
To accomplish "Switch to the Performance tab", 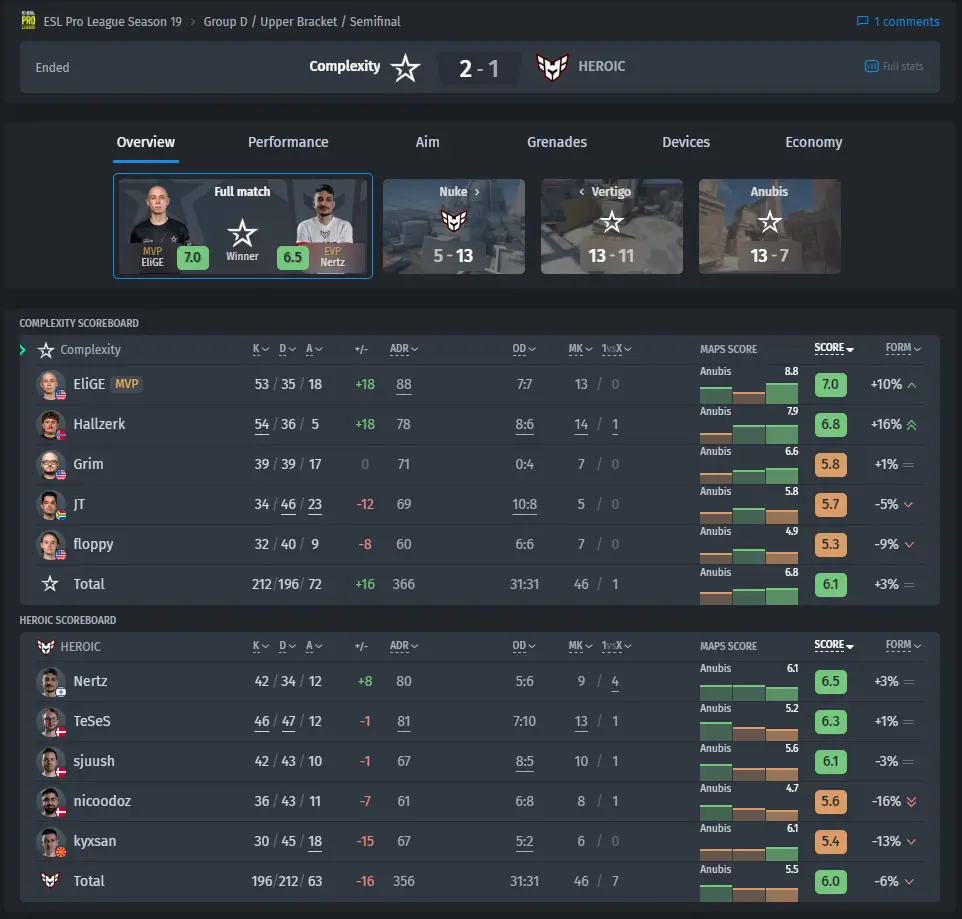I will pos(288,142).
